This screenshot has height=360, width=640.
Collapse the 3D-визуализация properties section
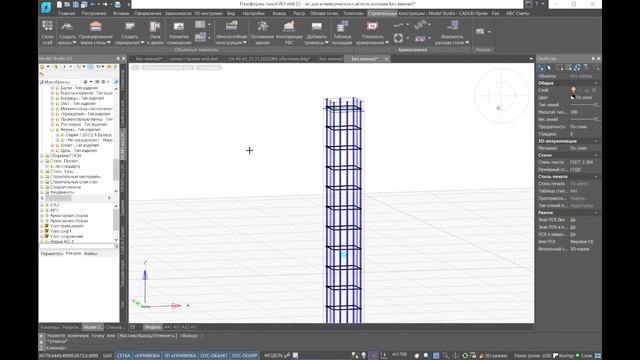[596, 141]
